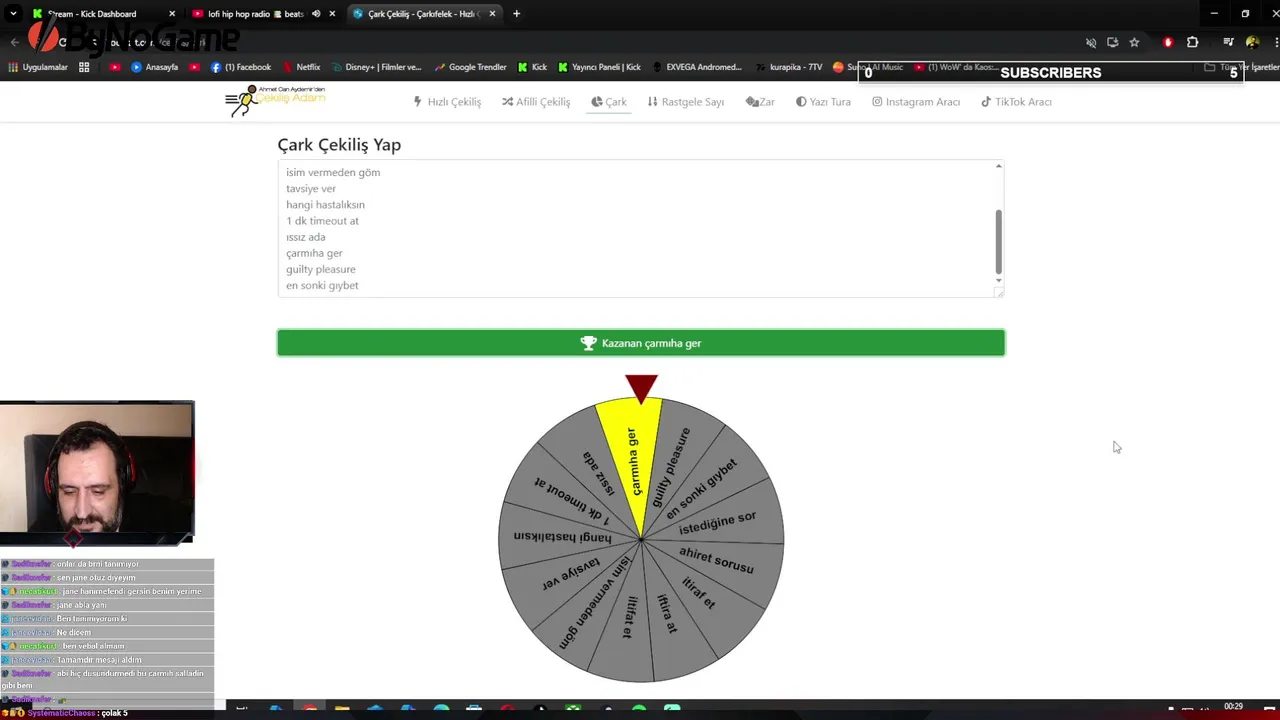This screenshot has width=1280, height=720.
Task: Expand the tab search dropdown arrow
Action: [13, 14]
